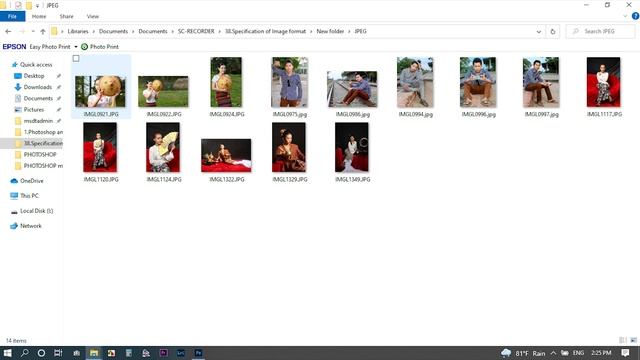This screenshot has height=360, width=640.
Task: Open the Easy Photo Print dropdown arrow
Action: [x=76, y=47]
